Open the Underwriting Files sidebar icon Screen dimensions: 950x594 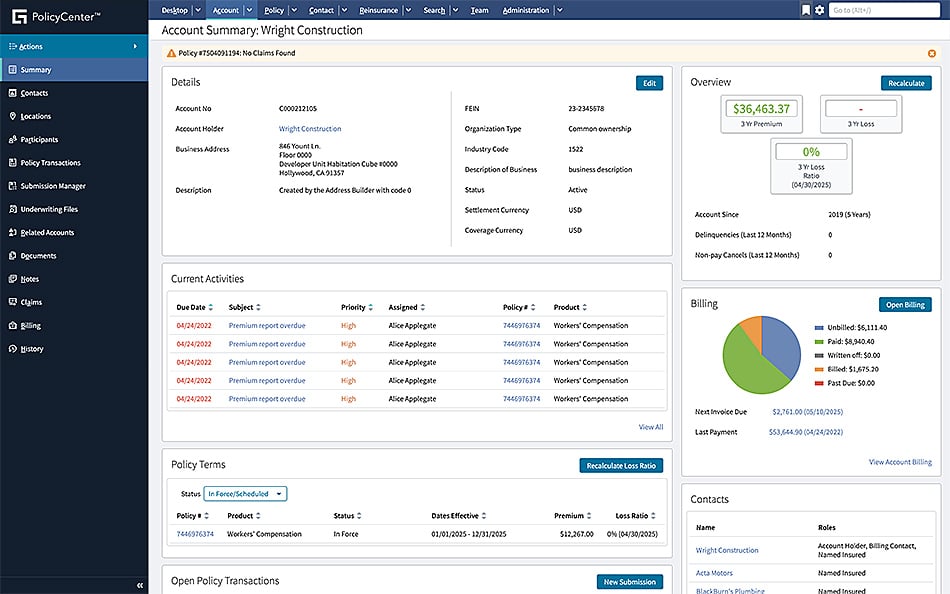[x=14, y=208]
